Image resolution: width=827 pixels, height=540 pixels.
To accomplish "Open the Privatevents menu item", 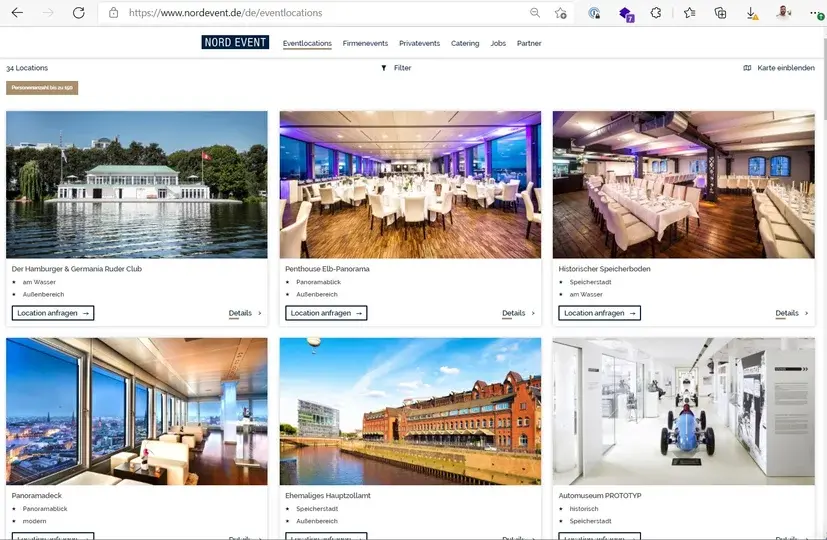I will pos(419,43).
